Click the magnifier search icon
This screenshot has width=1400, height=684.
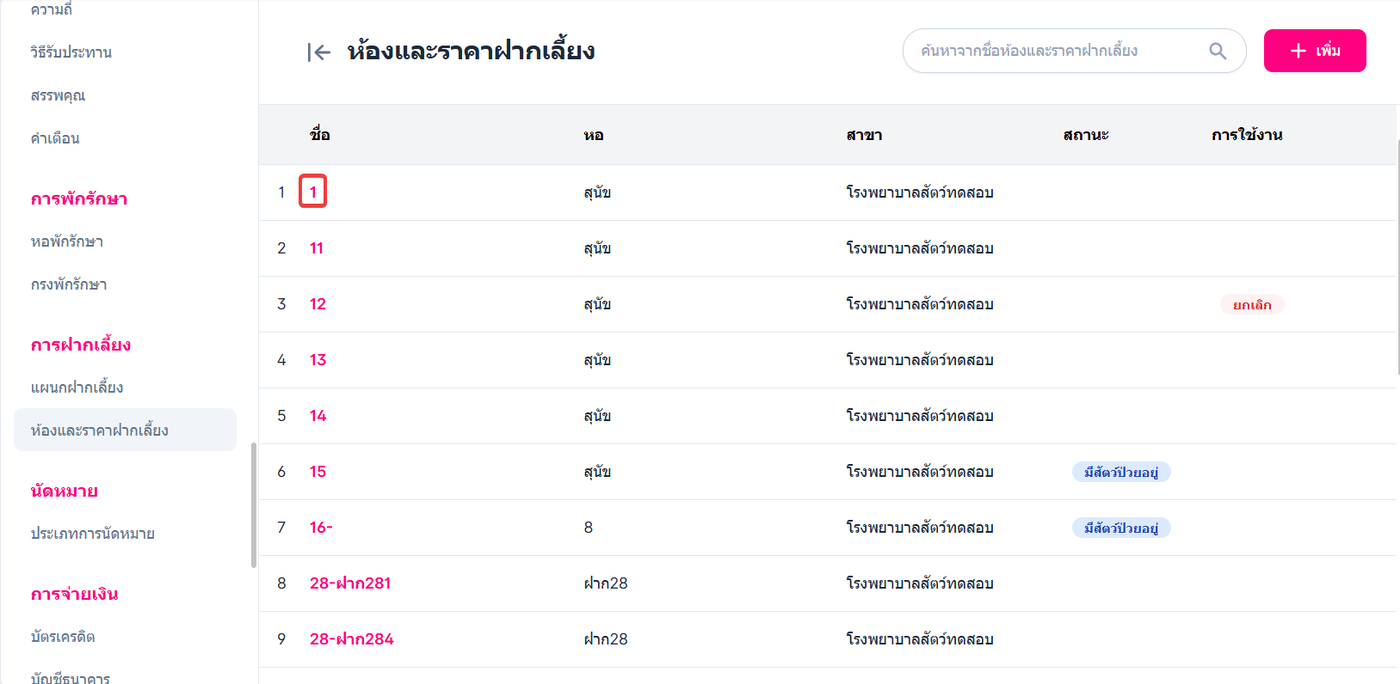point(1217,51)
